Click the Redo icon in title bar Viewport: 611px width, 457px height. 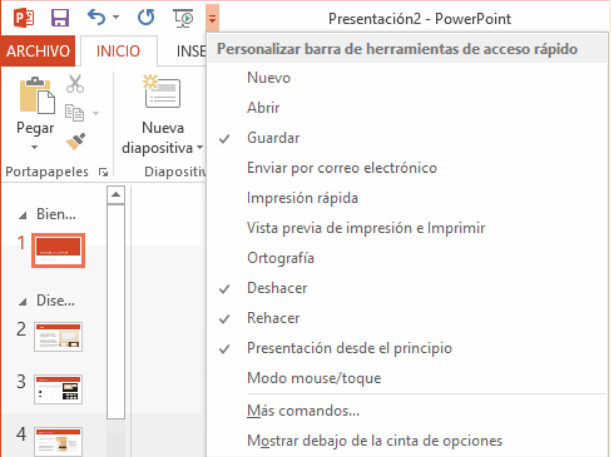(146, 17)
